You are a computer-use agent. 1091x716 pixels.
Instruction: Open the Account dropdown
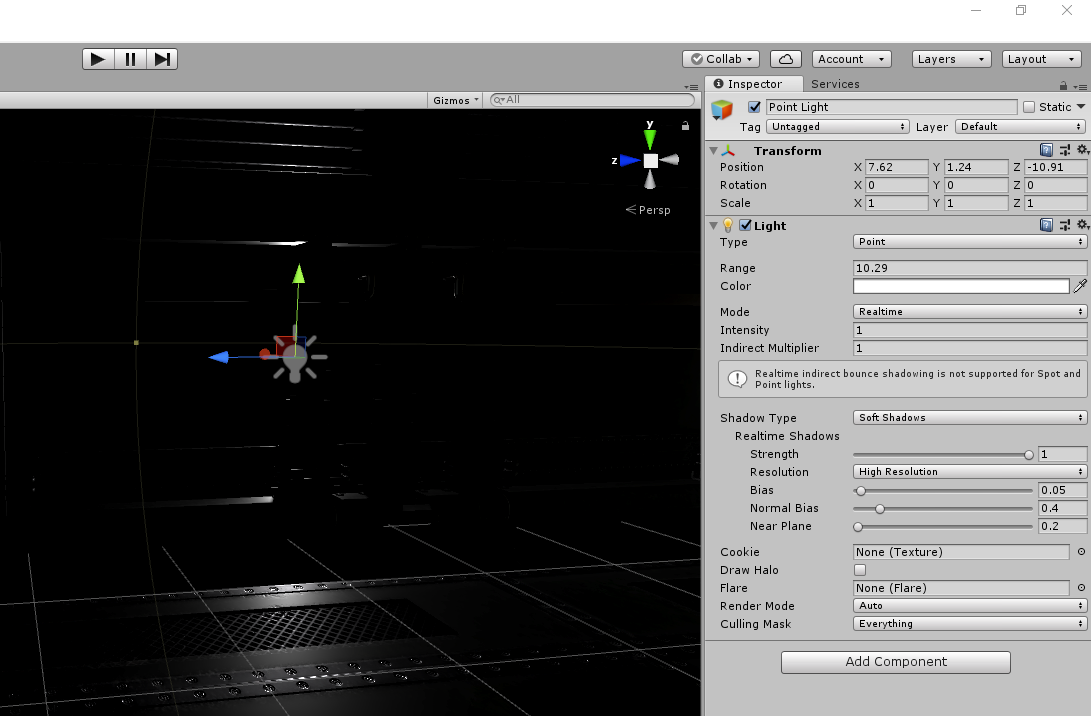pos(852,59)
